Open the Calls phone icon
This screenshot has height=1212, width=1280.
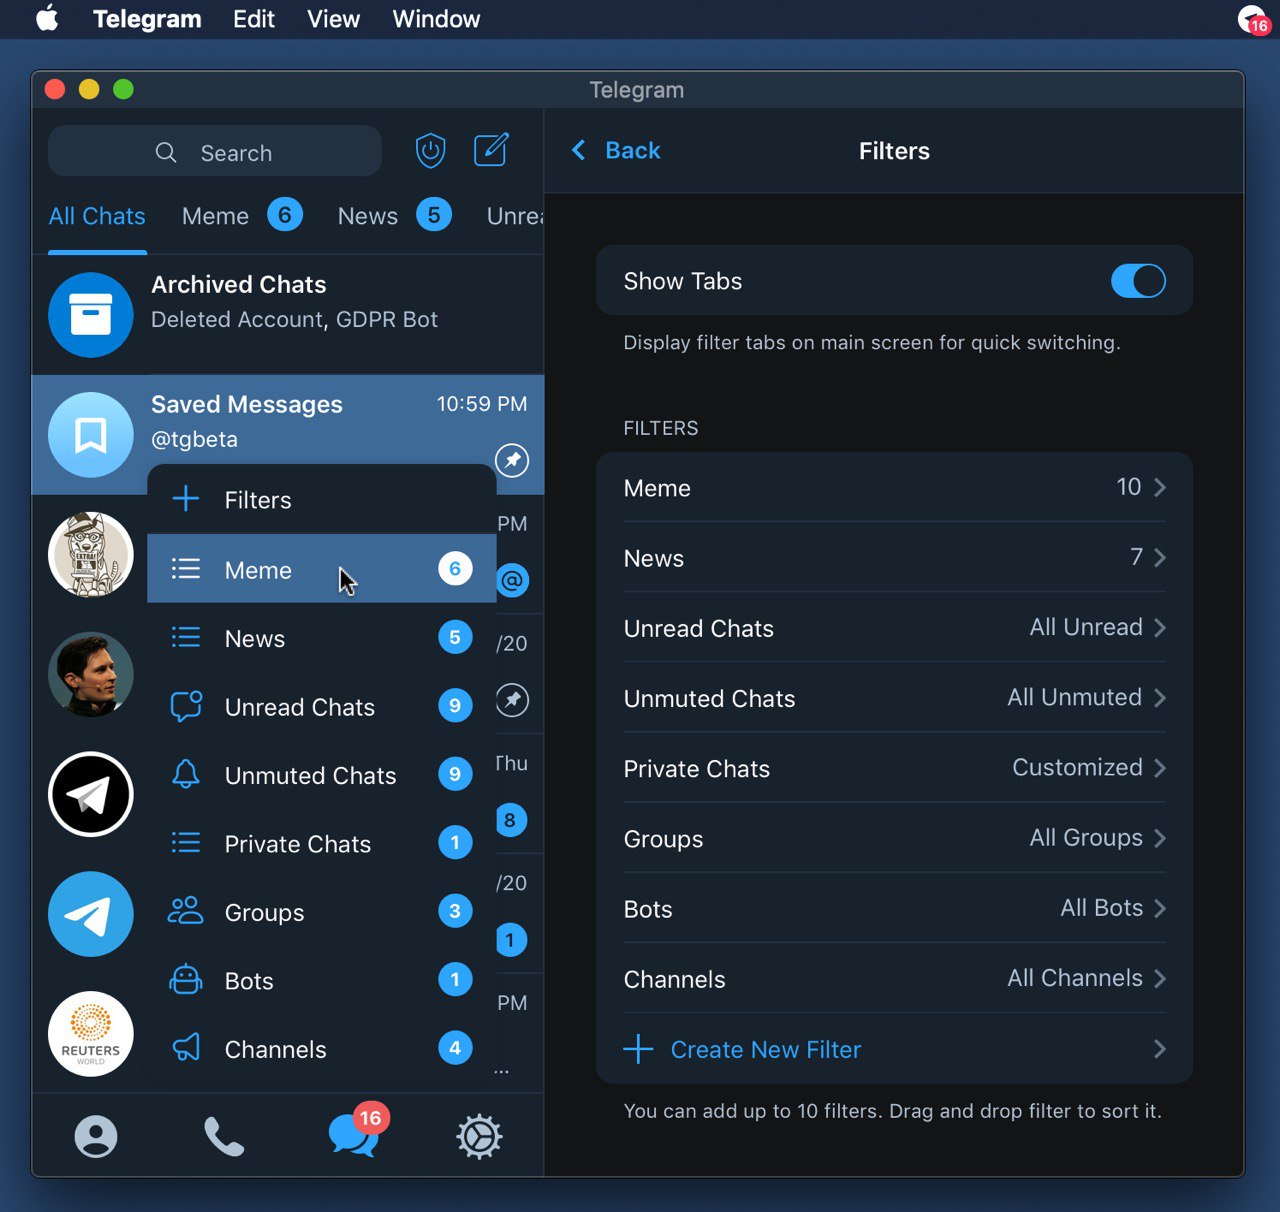pyautogui.click(x=224, y=1137)
